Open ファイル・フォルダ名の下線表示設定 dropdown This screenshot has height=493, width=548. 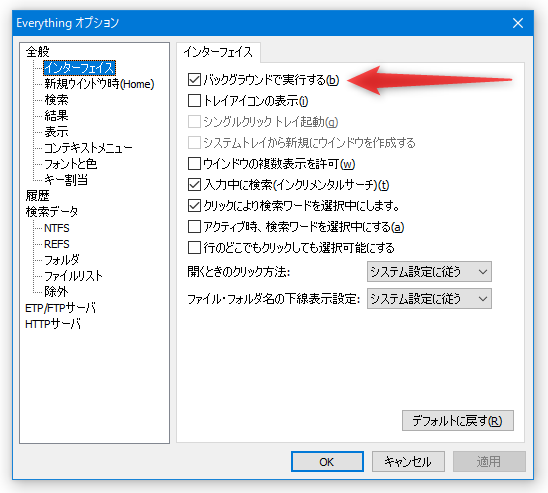pos(429,299)
